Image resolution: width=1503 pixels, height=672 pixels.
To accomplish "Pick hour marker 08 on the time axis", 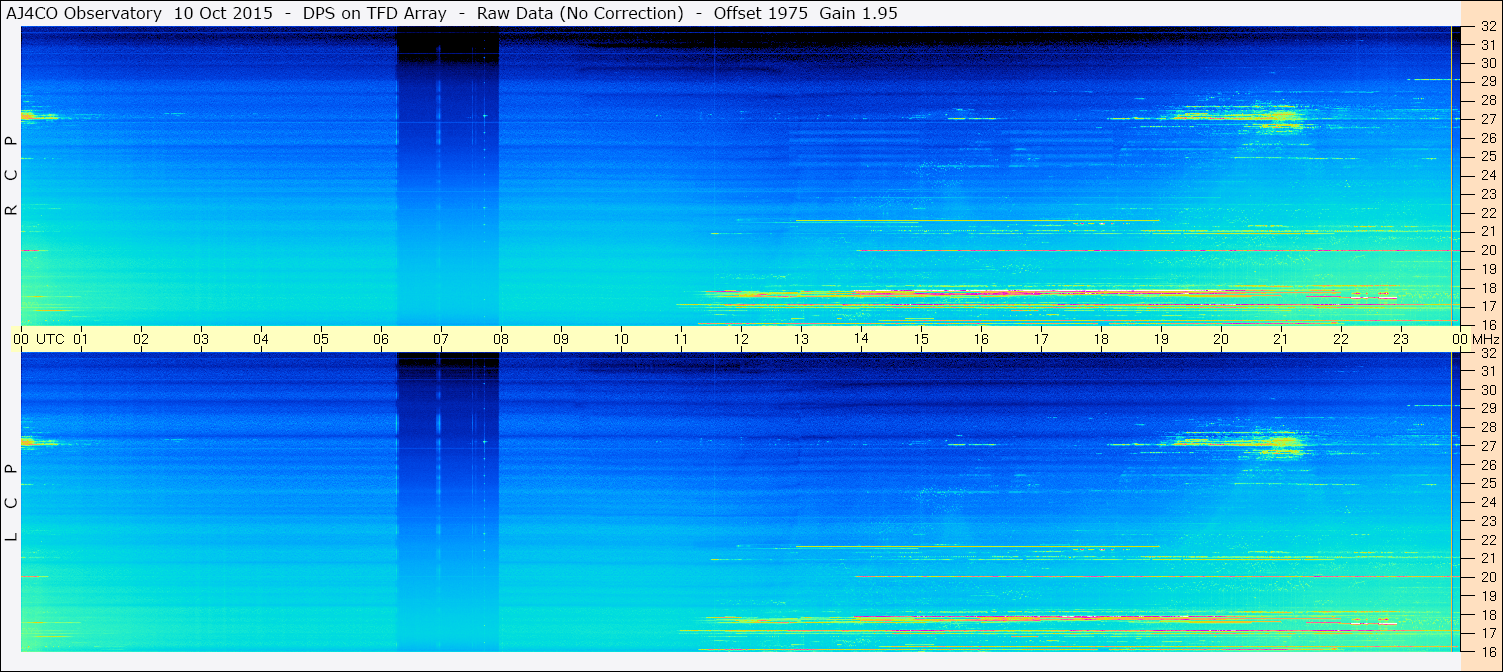I will pos(501,339).
